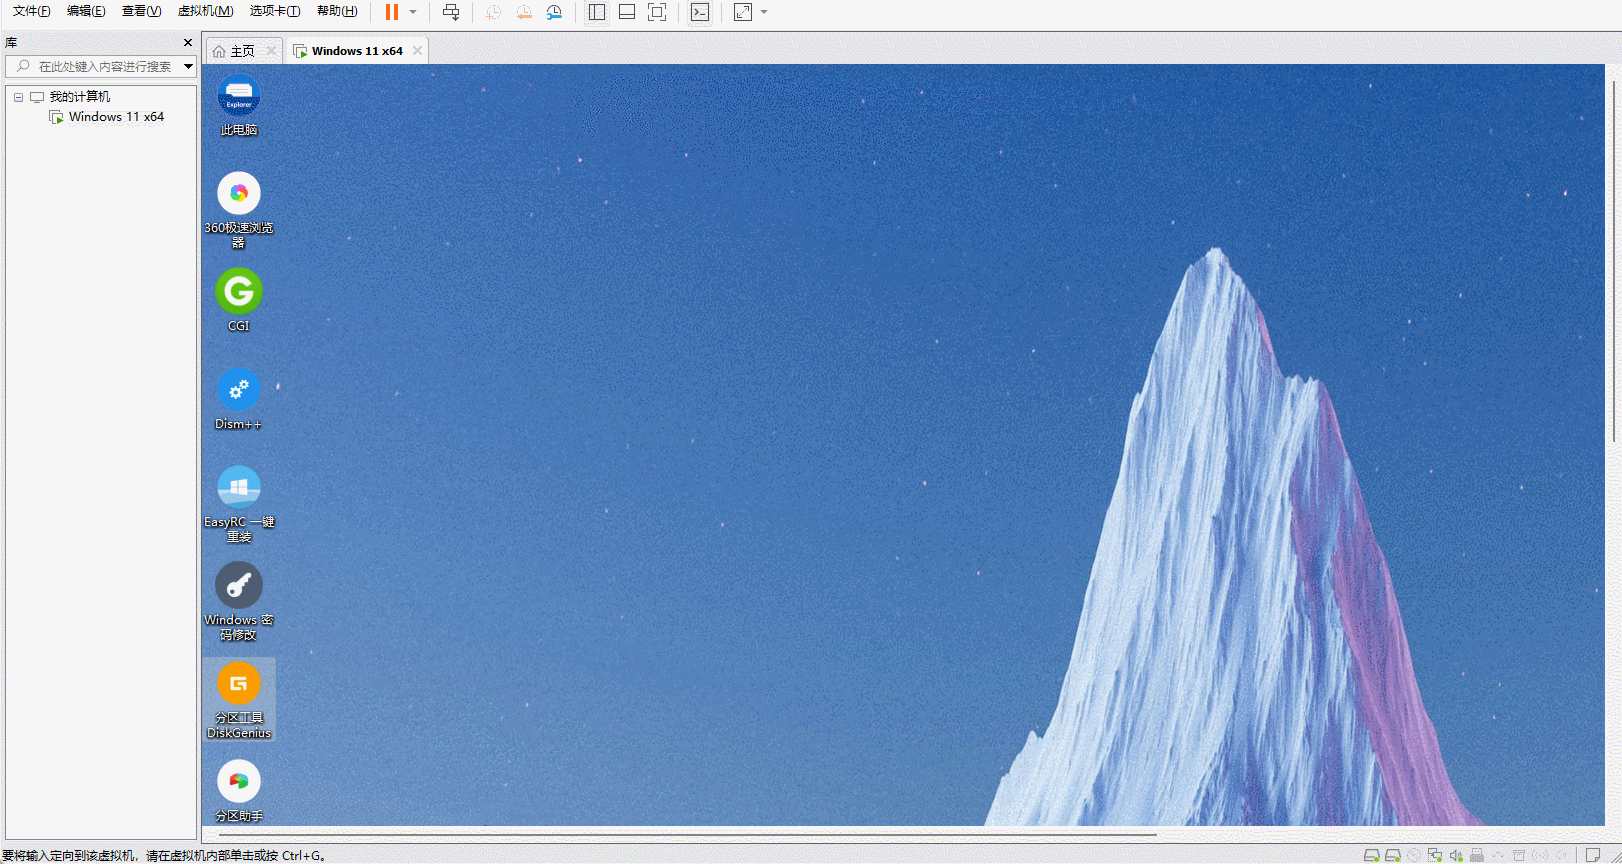Click the message log icon in status bar
Image resolution: width=1622 pixels, height=864 pixels.
point(1593,855)
